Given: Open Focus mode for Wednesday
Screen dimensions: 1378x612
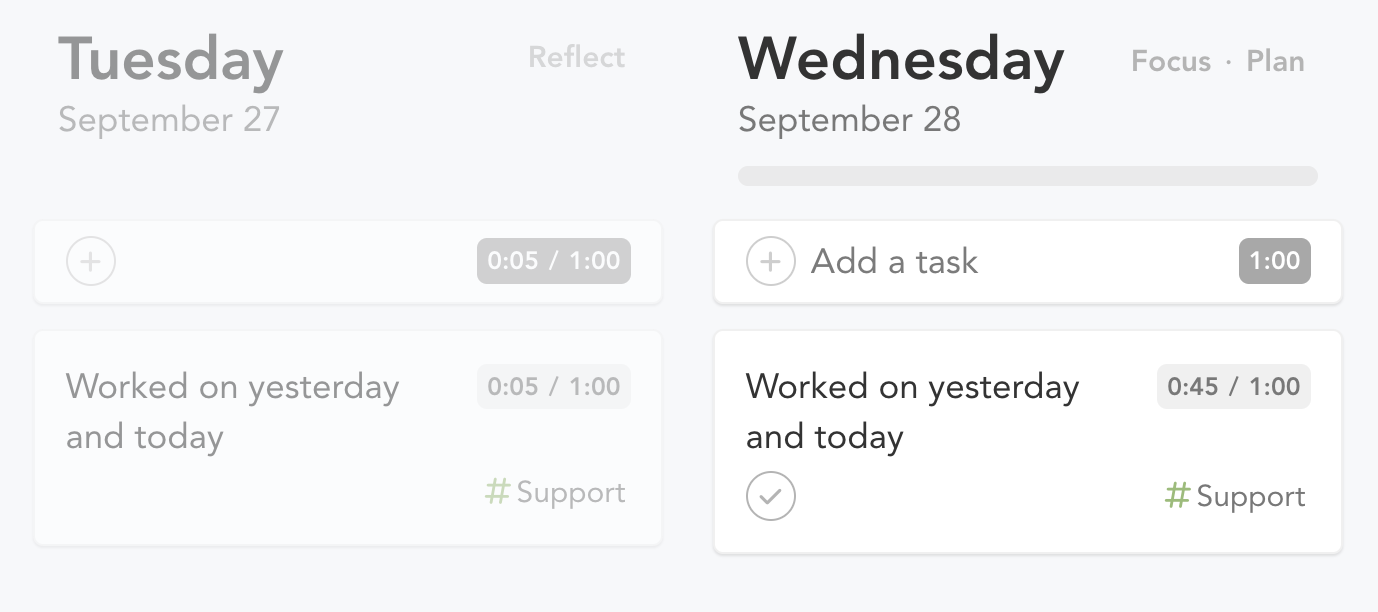Looking at the screenshot, I should point(1170,61).
